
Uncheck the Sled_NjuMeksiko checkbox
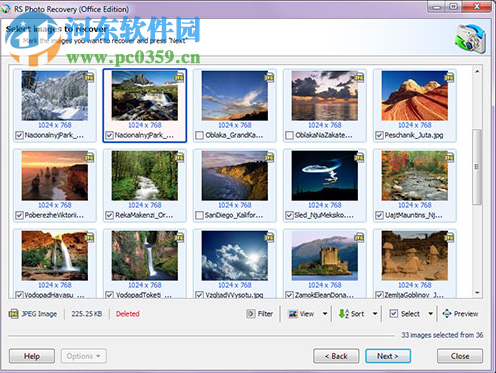point(289,215)
